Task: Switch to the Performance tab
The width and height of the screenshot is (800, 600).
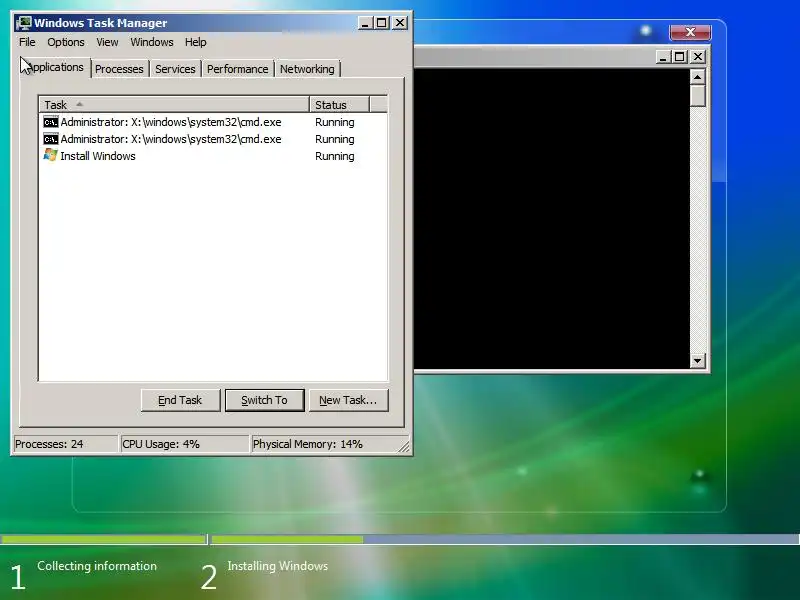Action: 237,69
